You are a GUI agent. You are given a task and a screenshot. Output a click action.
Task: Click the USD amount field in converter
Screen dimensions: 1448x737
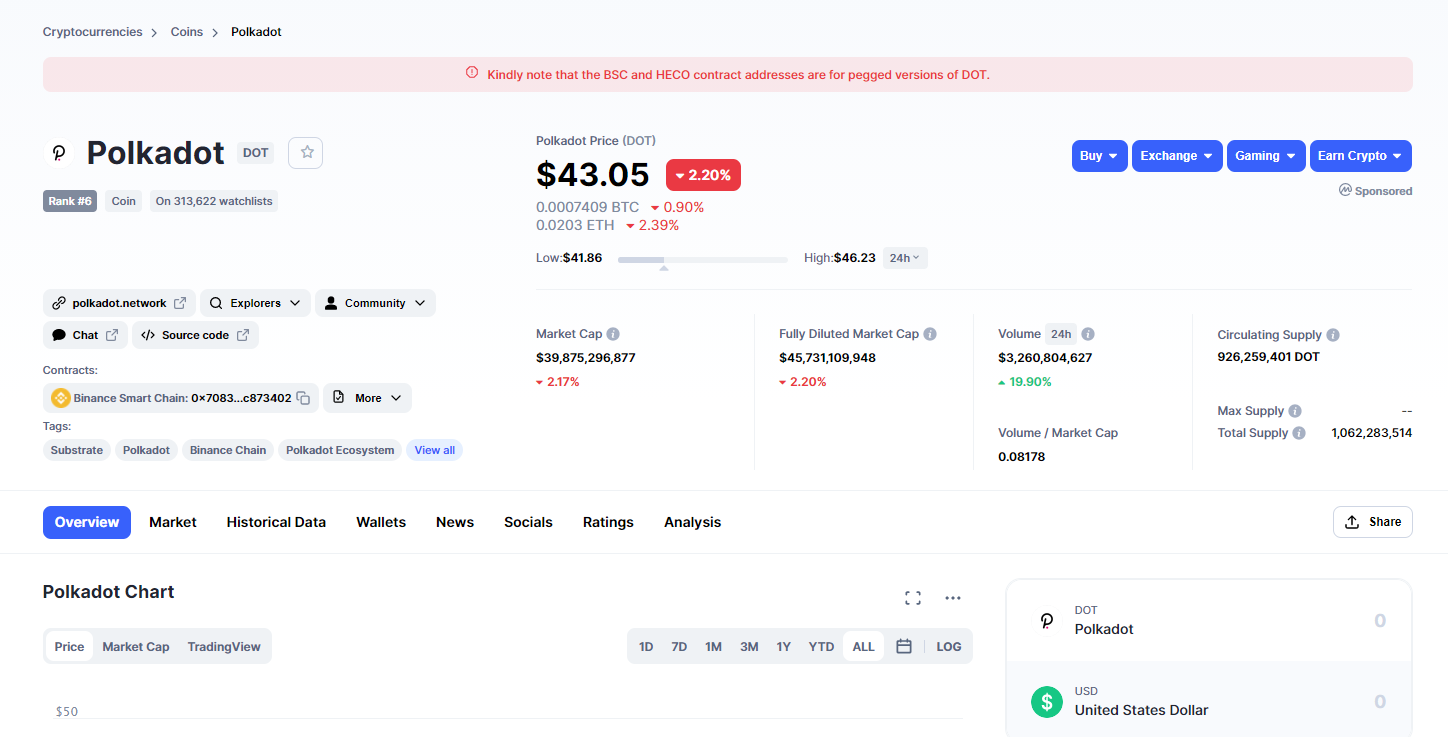click(1379, 702)
